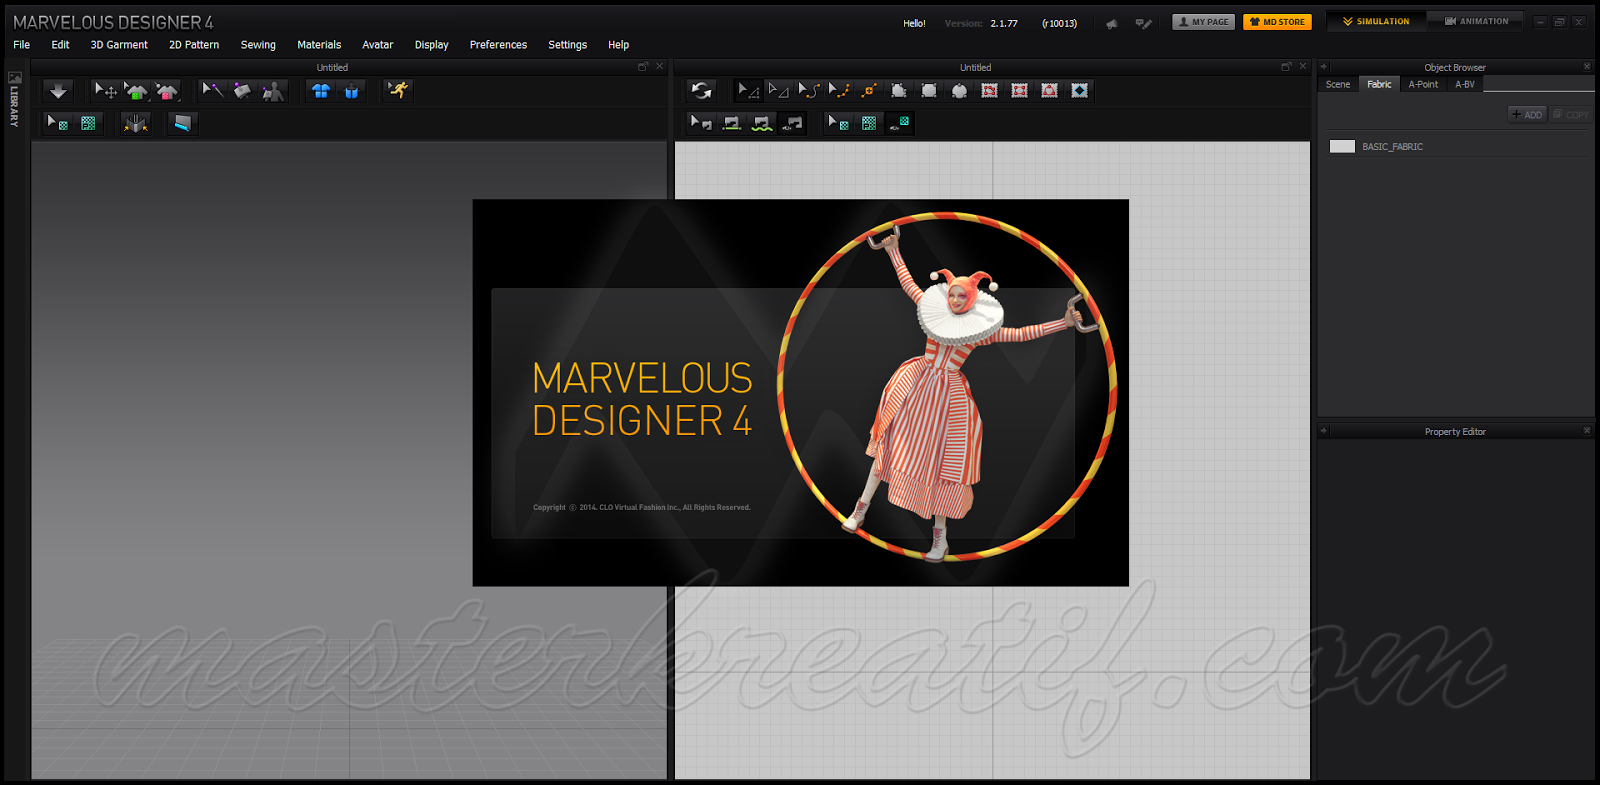Open the File menu

tap(21, 45)
